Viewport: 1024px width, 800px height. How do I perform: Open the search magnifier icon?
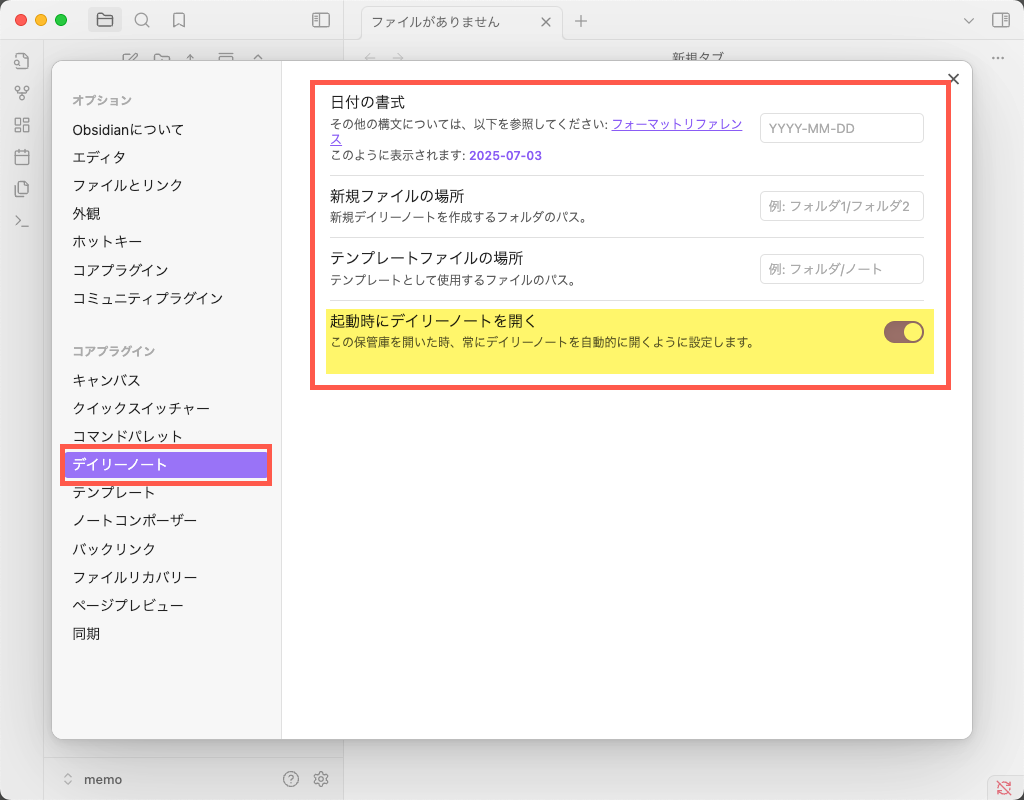coord(142,20)
